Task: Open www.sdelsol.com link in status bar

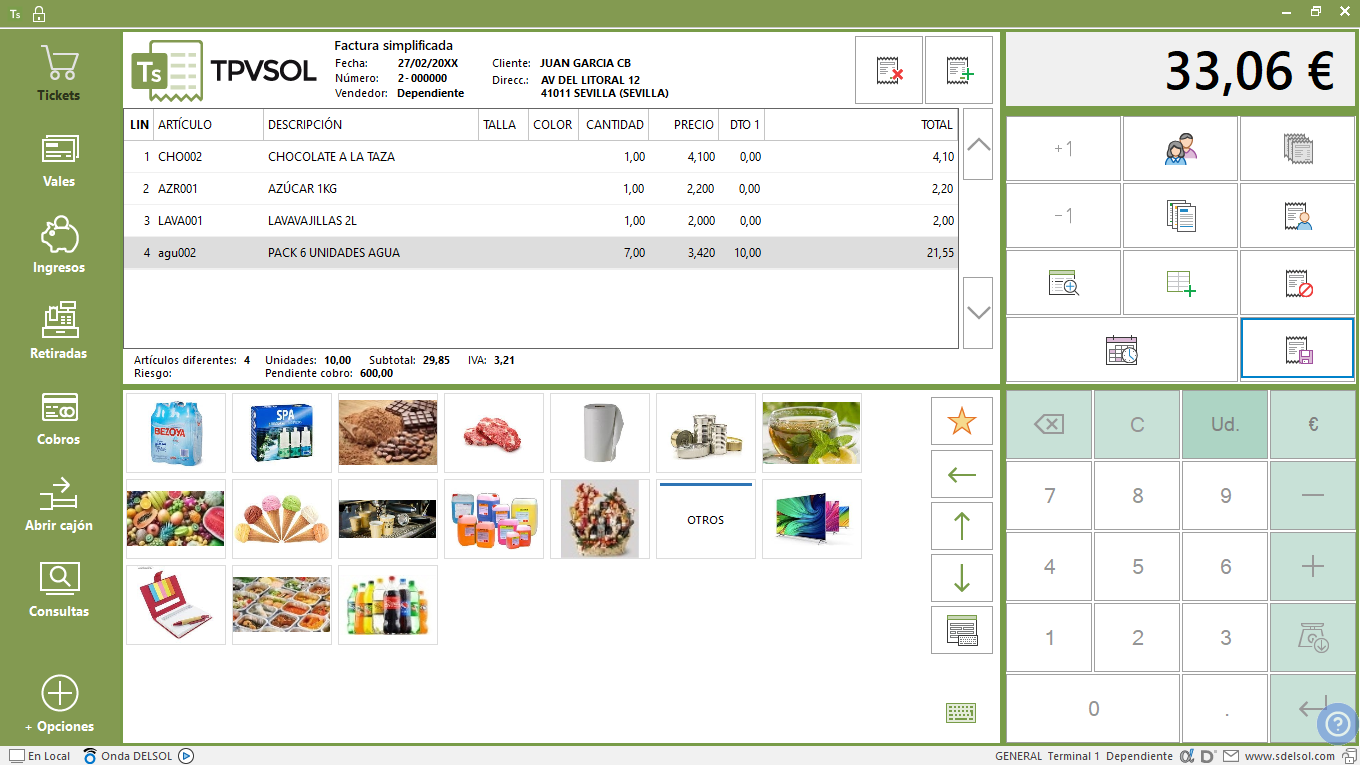Action: (1290, 756)
